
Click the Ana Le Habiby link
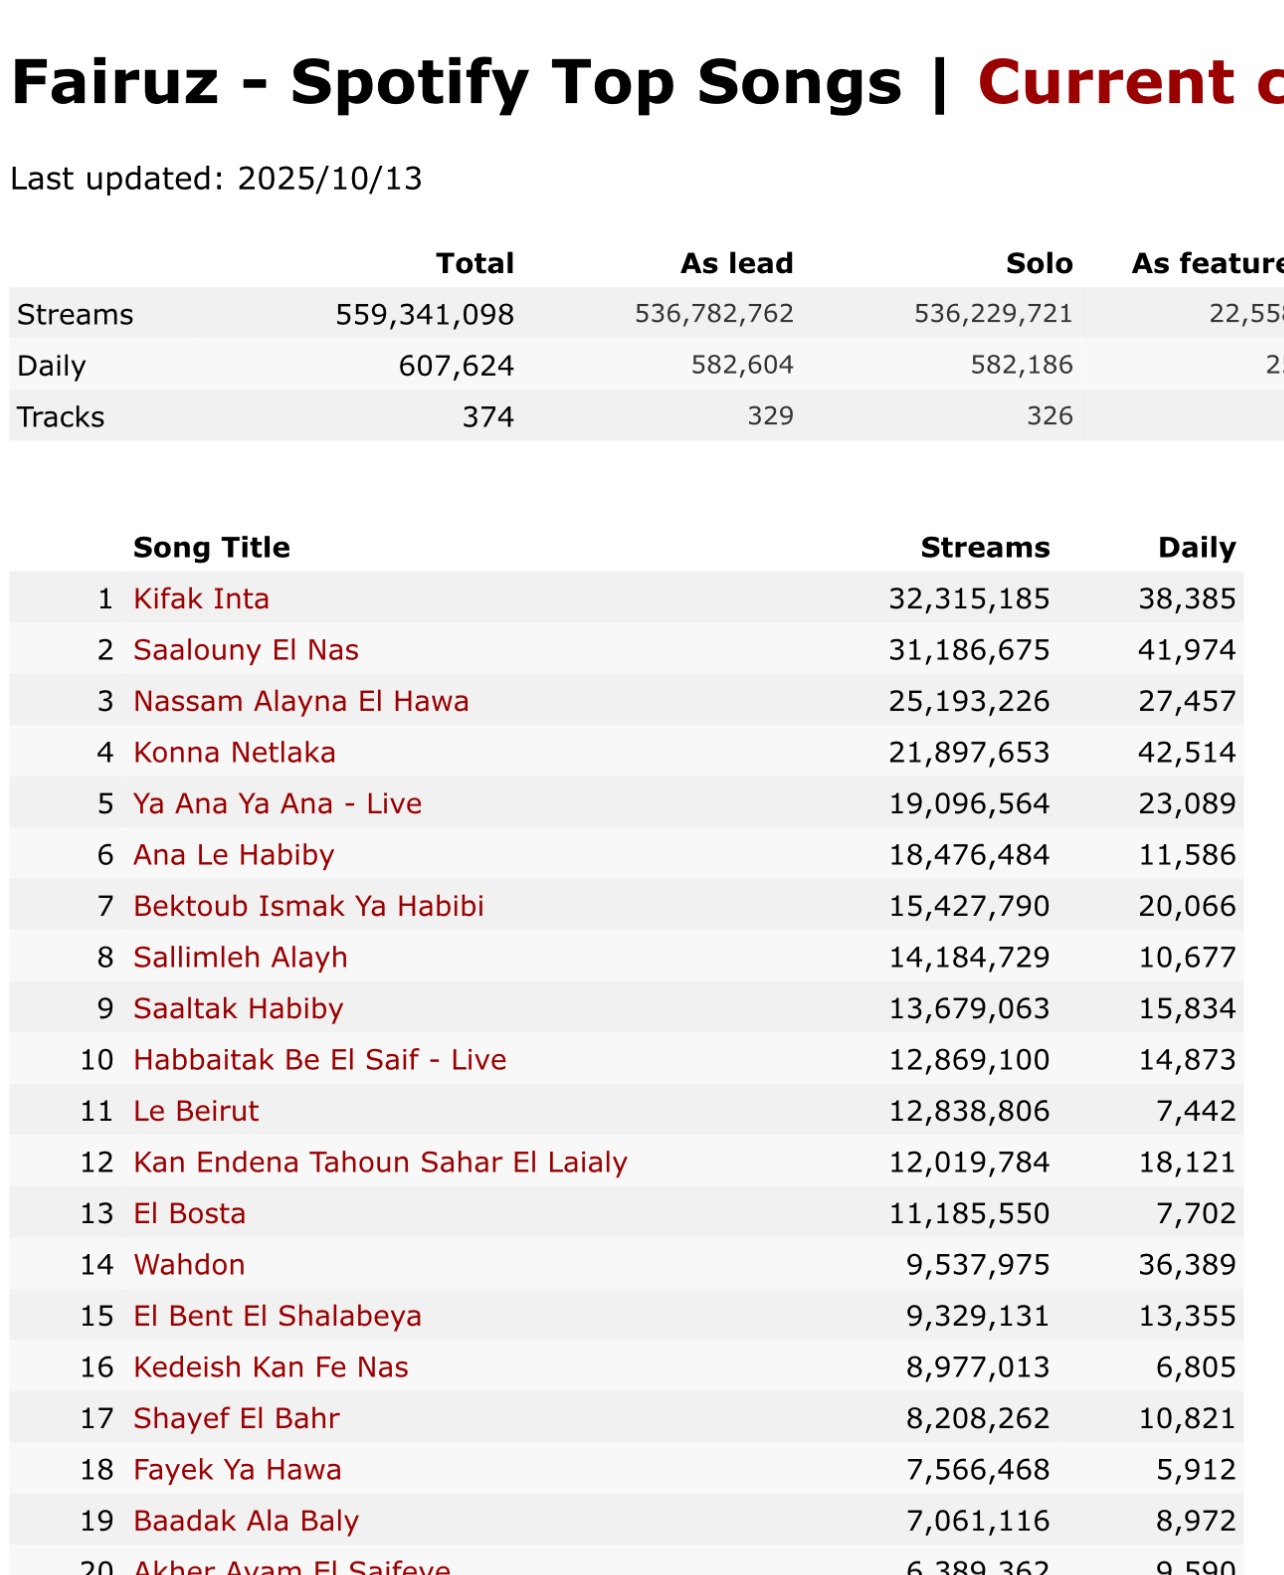tap(233, 855)
